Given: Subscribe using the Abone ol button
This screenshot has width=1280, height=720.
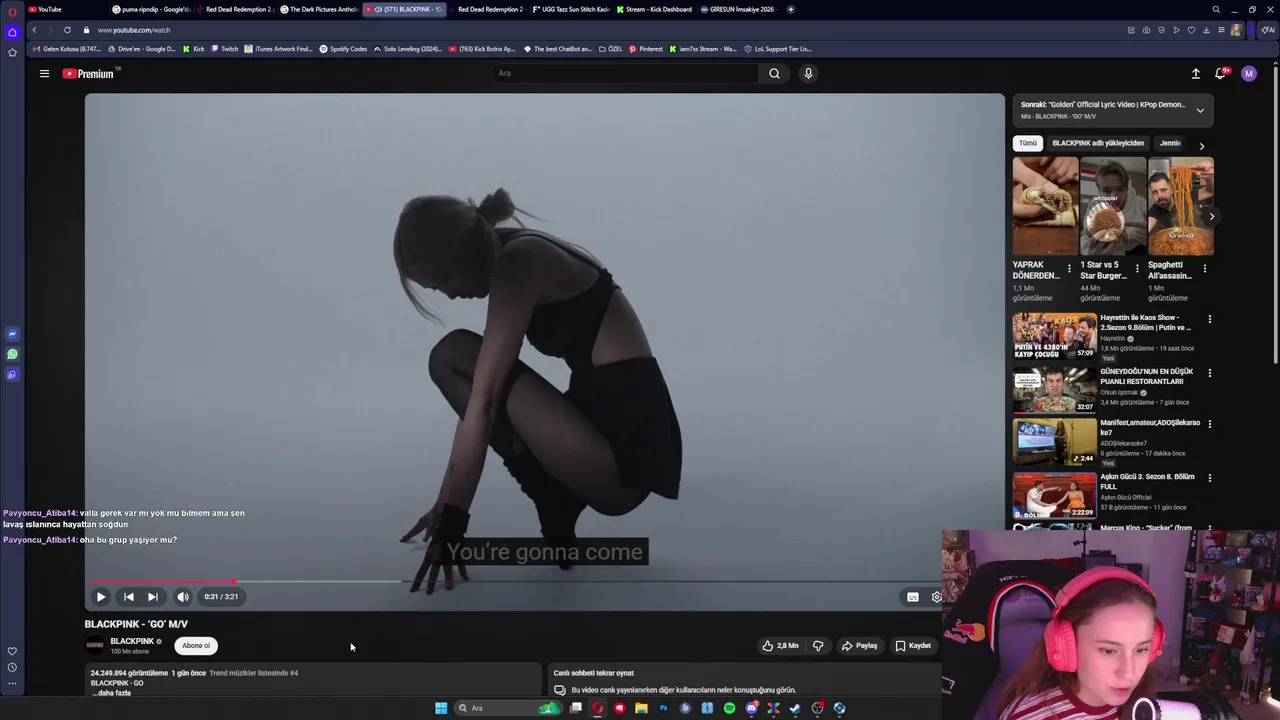Looking at the screenshot, I should [x=196, y=646].
